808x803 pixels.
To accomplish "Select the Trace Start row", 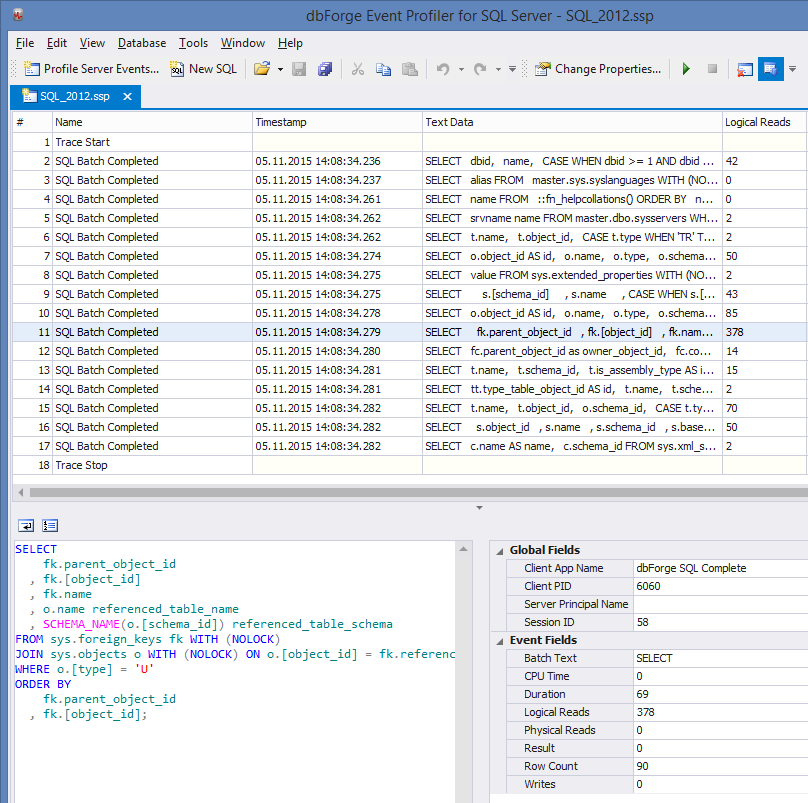I will 410,142.
